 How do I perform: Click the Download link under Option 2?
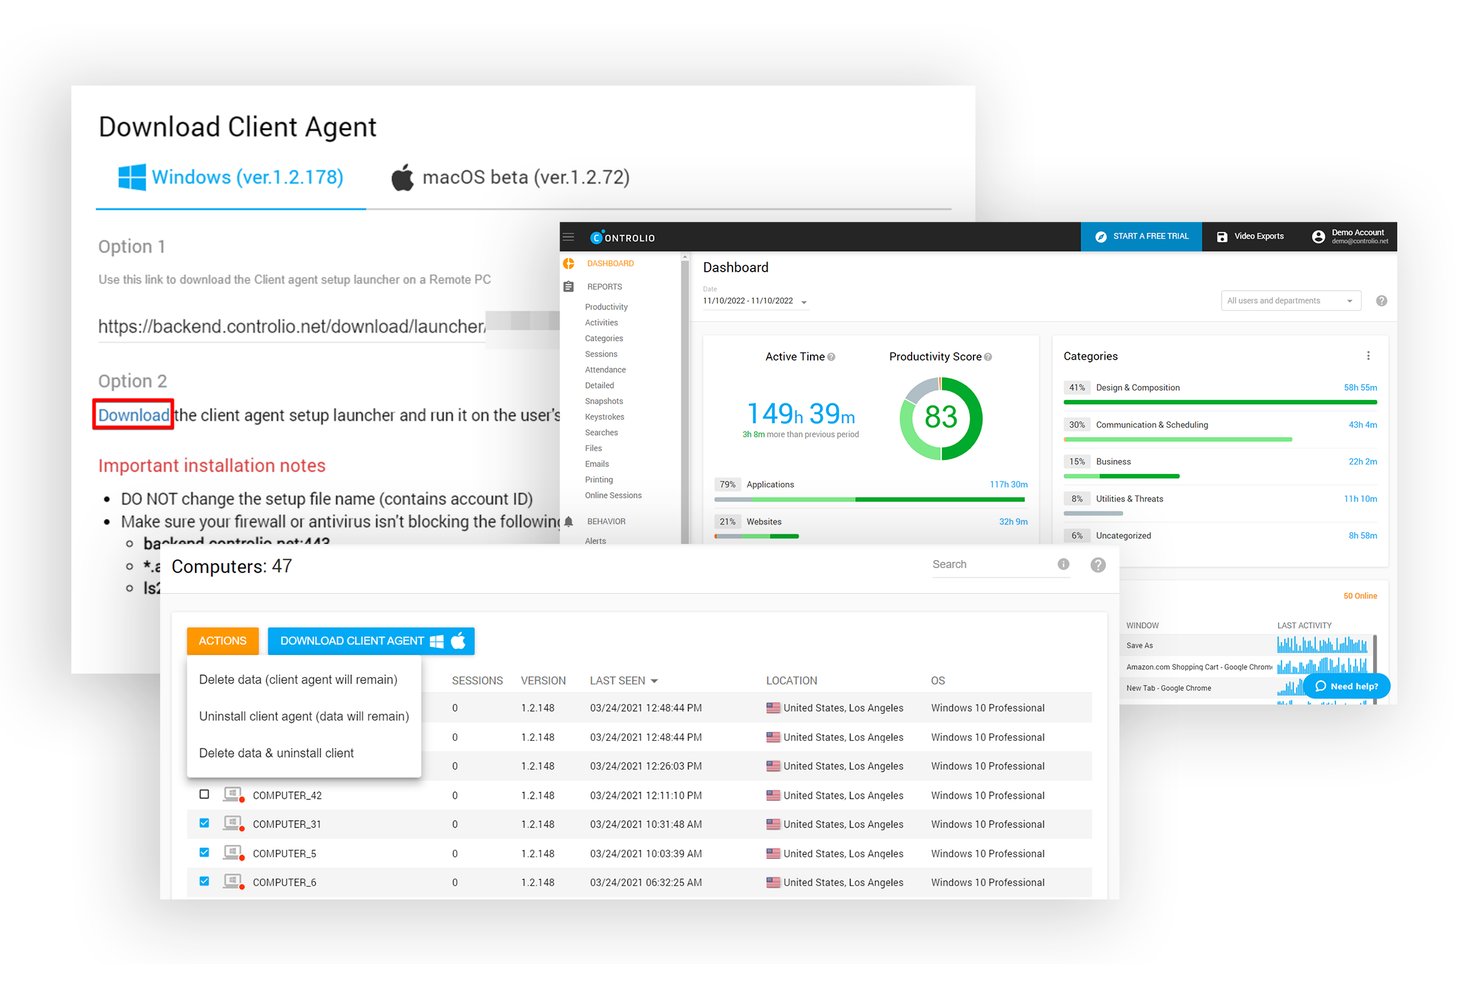point(133,415)
